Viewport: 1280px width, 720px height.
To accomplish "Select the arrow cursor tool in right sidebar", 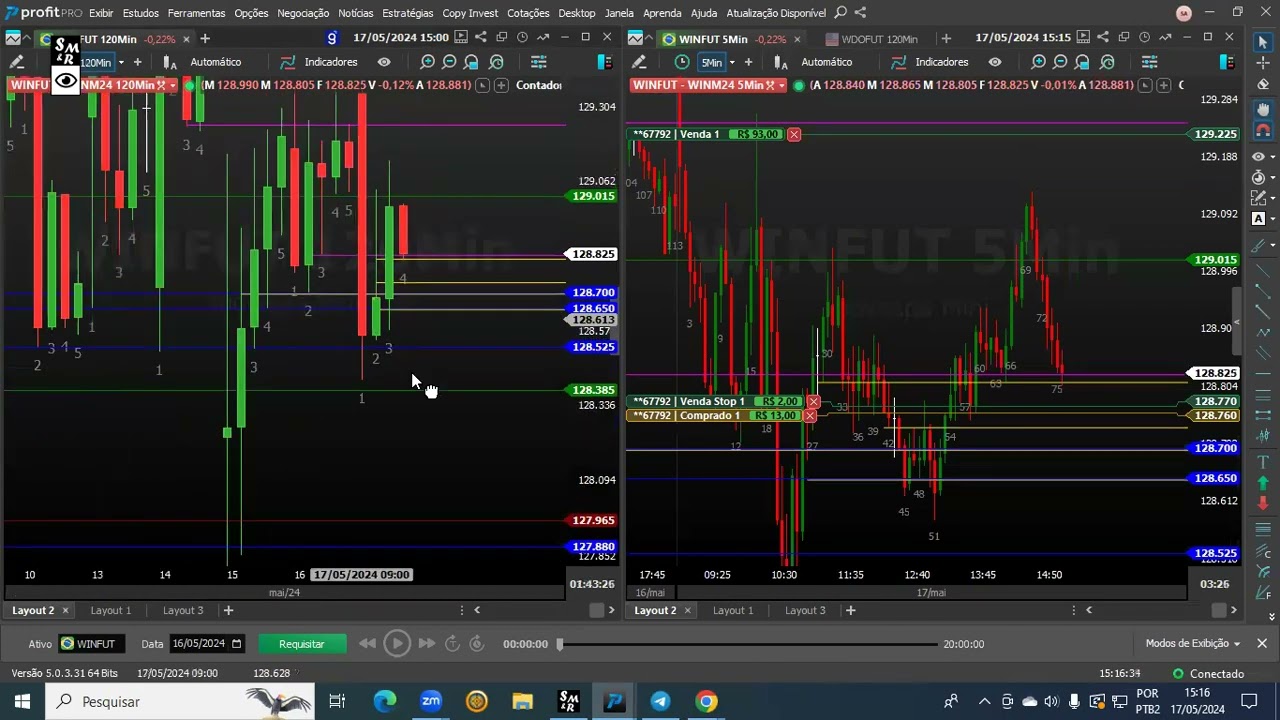I will [x=1262, y=42].
